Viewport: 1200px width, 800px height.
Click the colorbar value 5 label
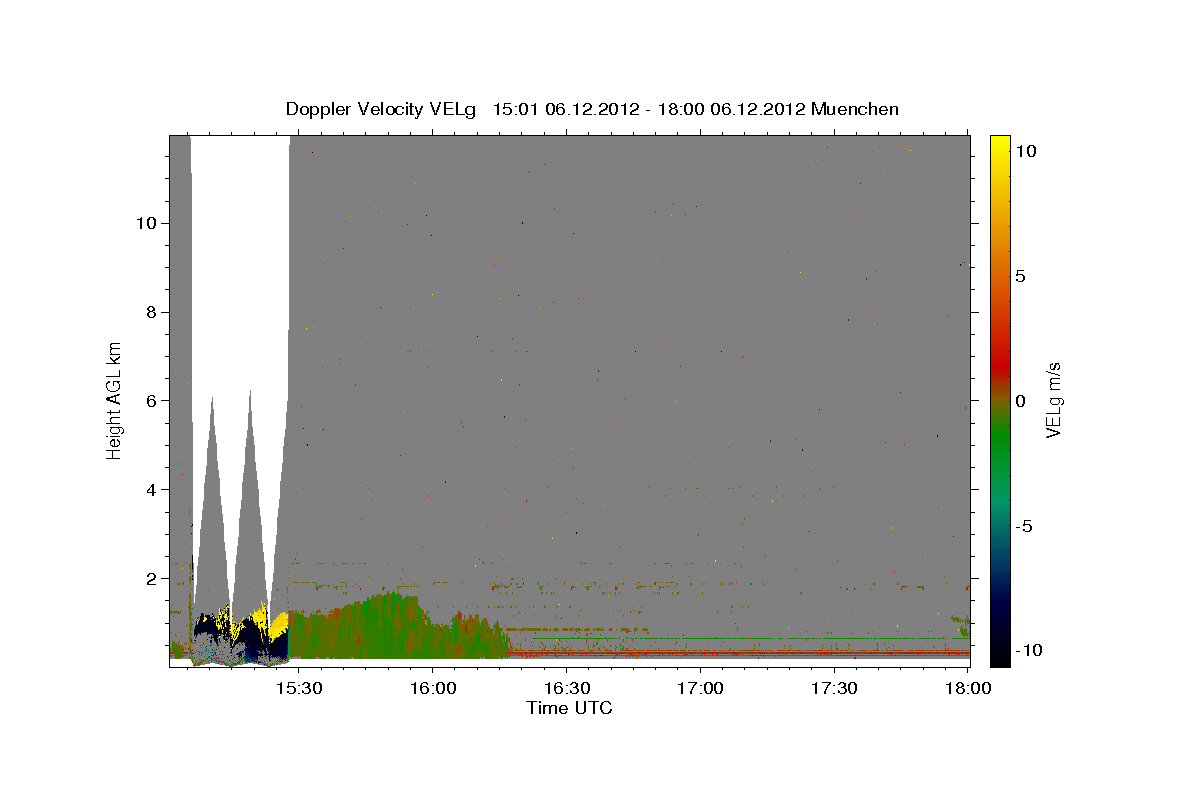[1020, 275]
